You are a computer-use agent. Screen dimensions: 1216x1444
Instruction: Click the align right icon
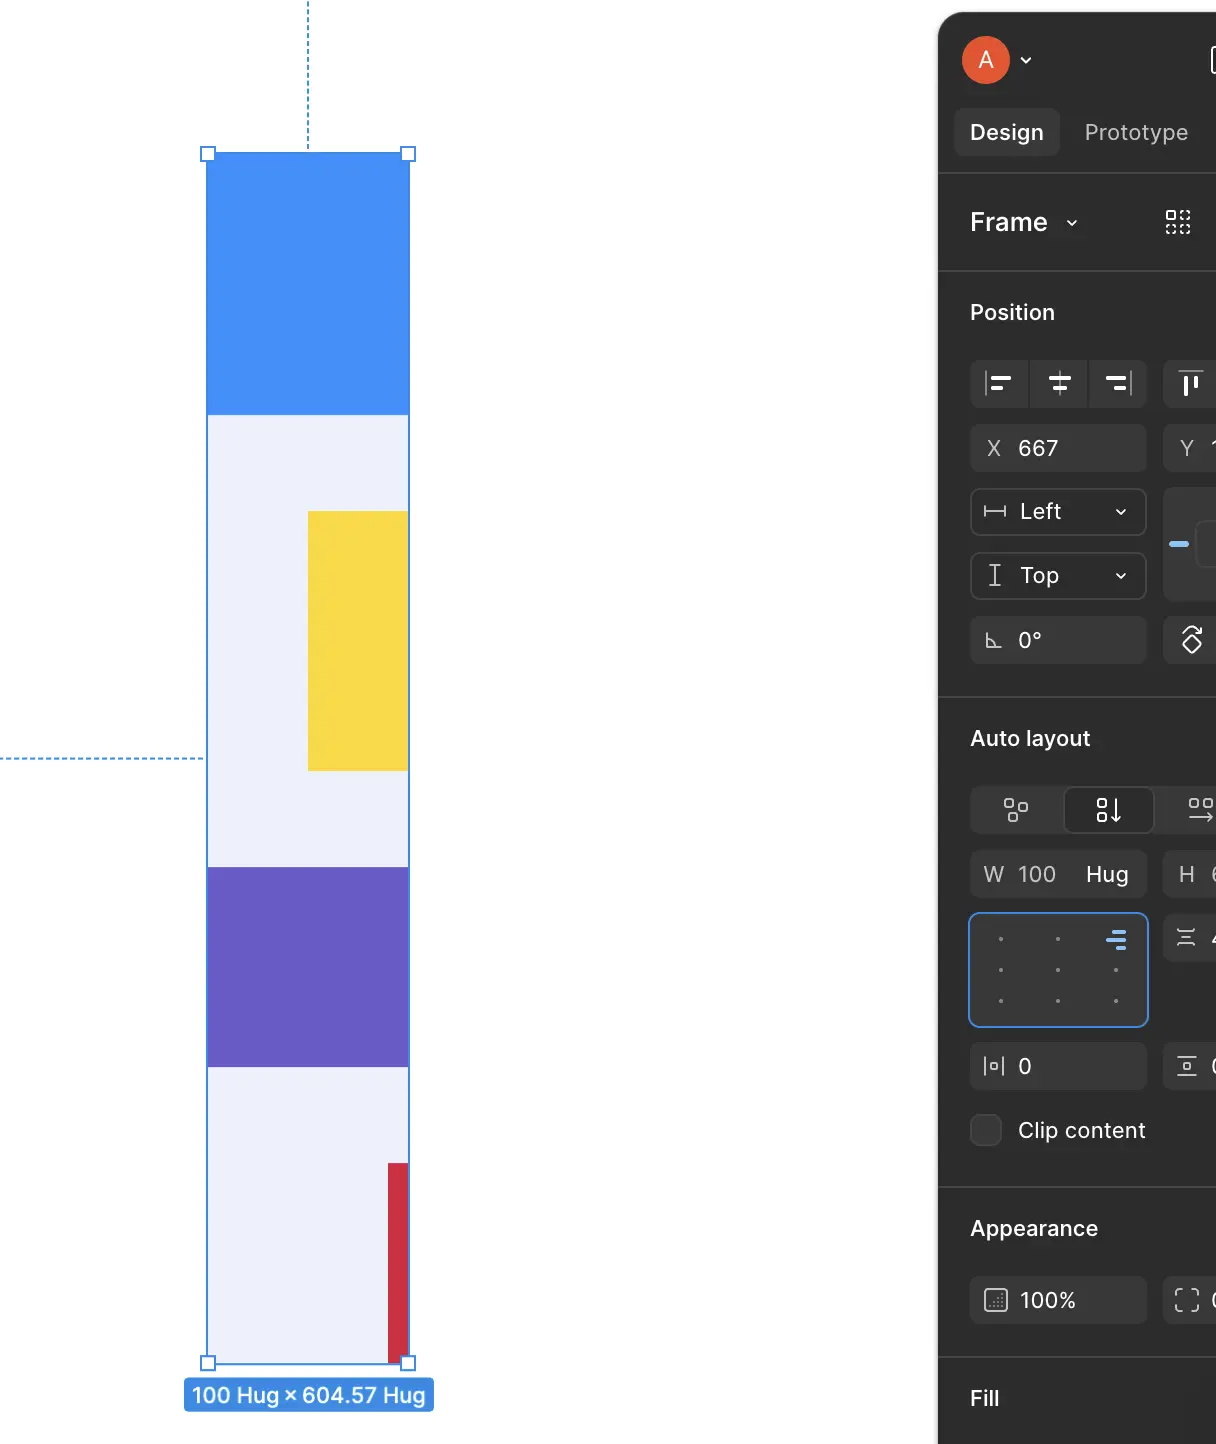[x=1118, y=383]
